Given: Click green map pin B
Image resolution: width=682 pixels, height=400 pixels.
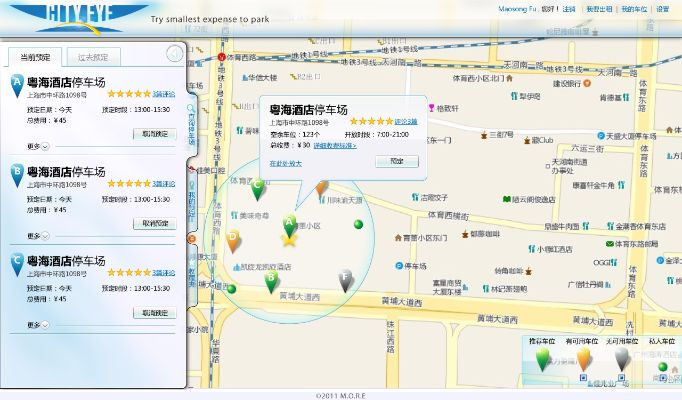Looking at the screenshot, I should coord(271,282).
